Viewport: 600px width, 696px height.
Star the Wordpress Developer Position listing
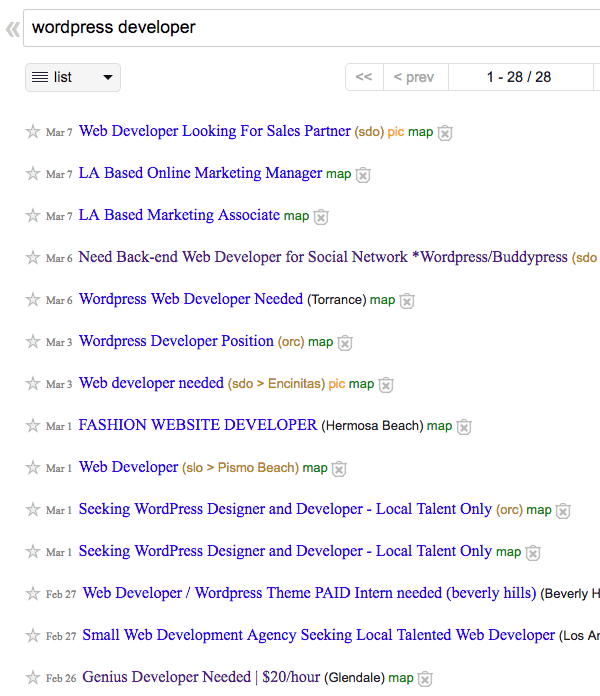point(33,341)
